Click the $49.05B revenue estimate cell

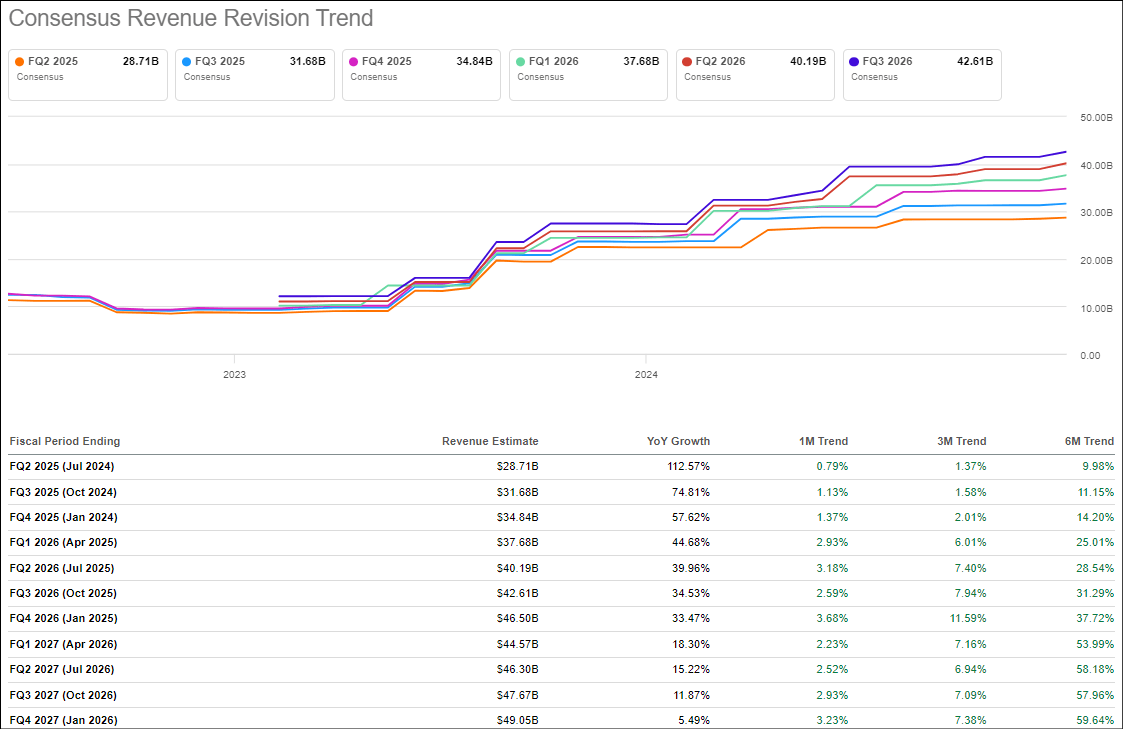point(517,720)
